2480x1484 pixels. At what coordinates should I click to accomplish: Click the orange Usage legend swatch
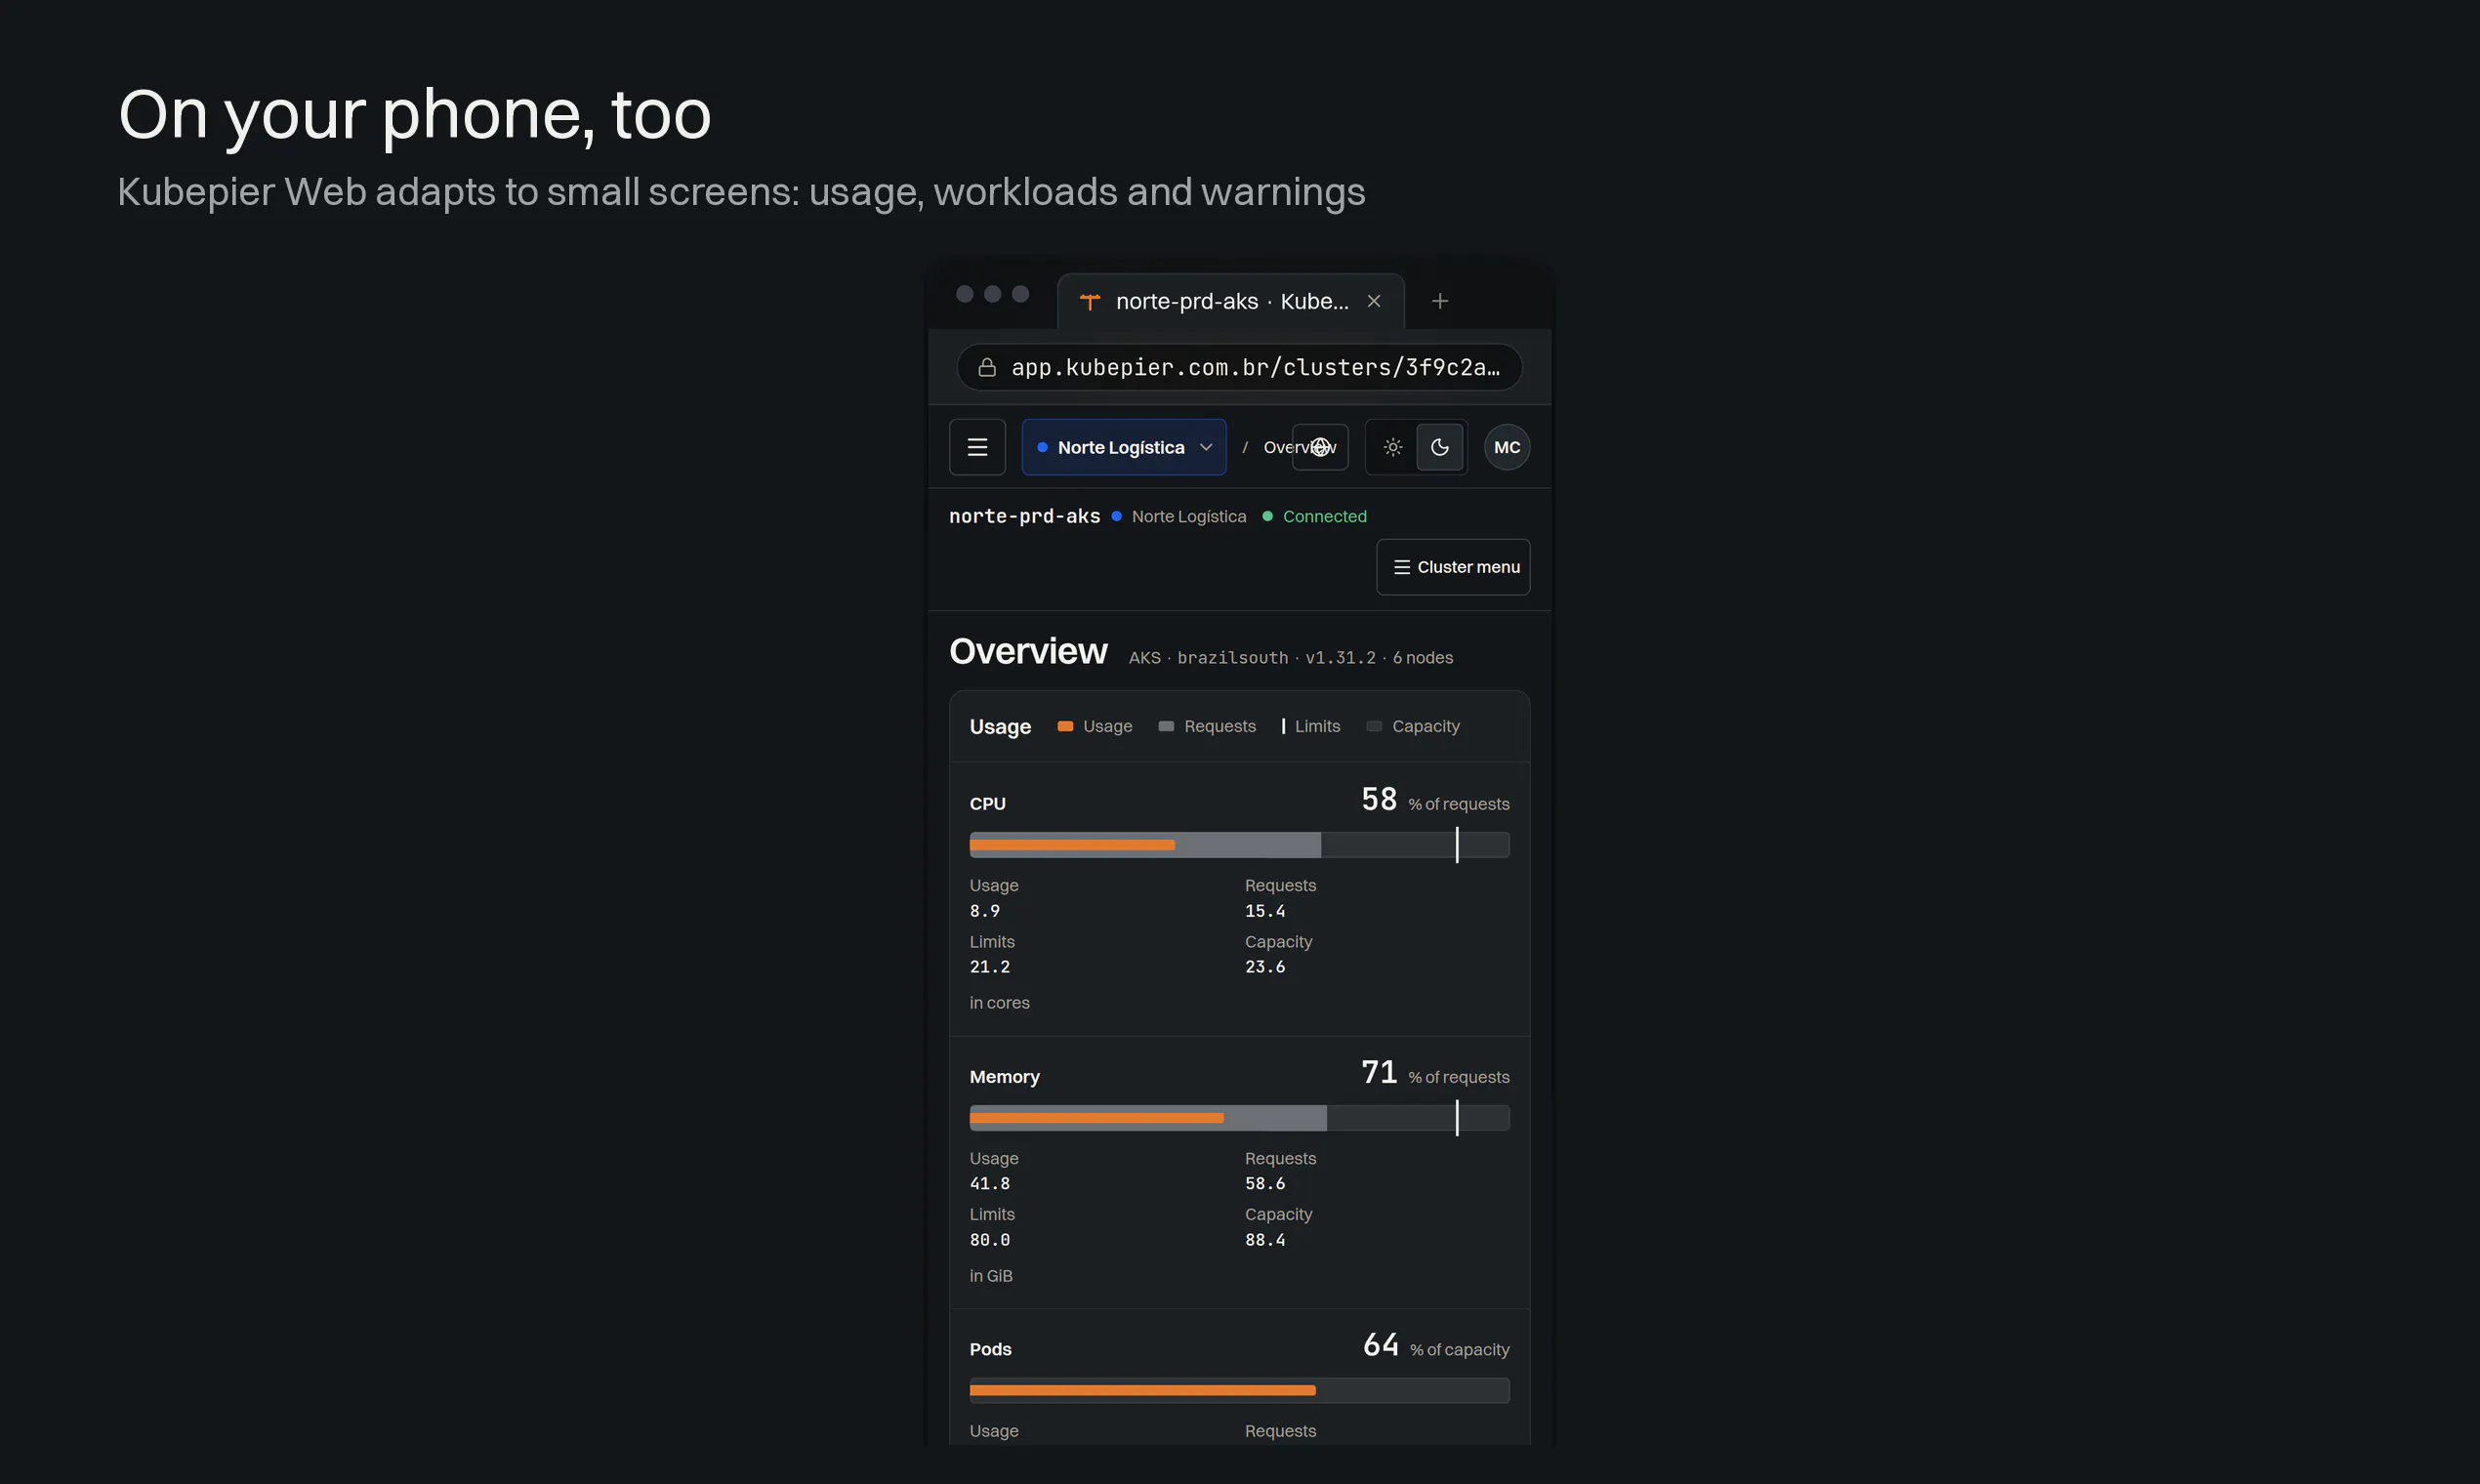tap(1065, 726)
